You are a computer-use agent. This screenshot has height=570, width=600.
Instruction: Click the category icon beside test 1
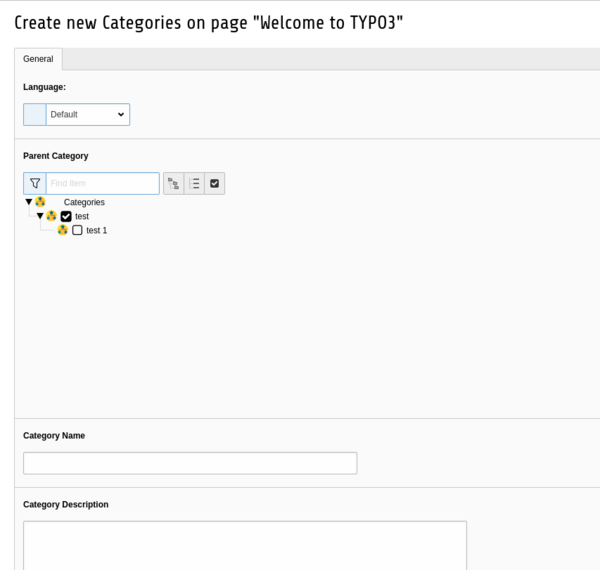coord(63,230)
